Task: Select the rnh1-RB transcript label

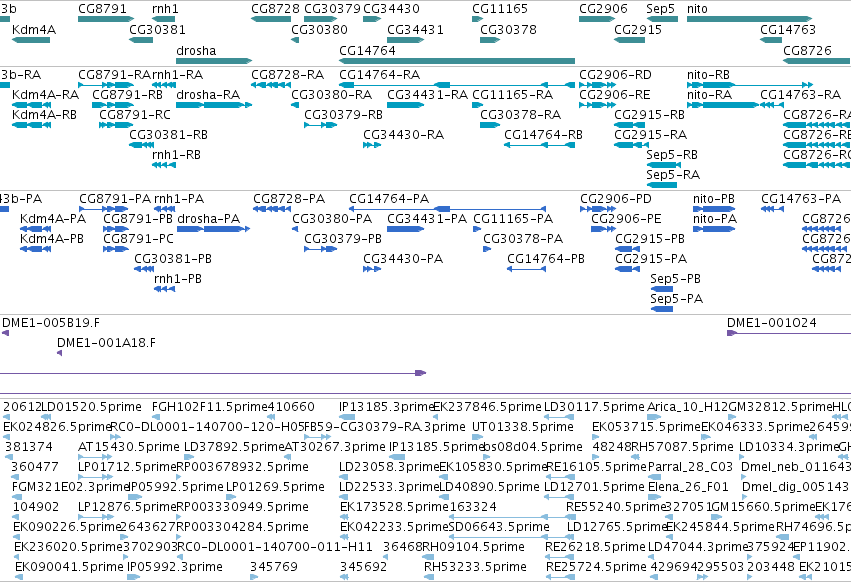Action: point(176,155)
